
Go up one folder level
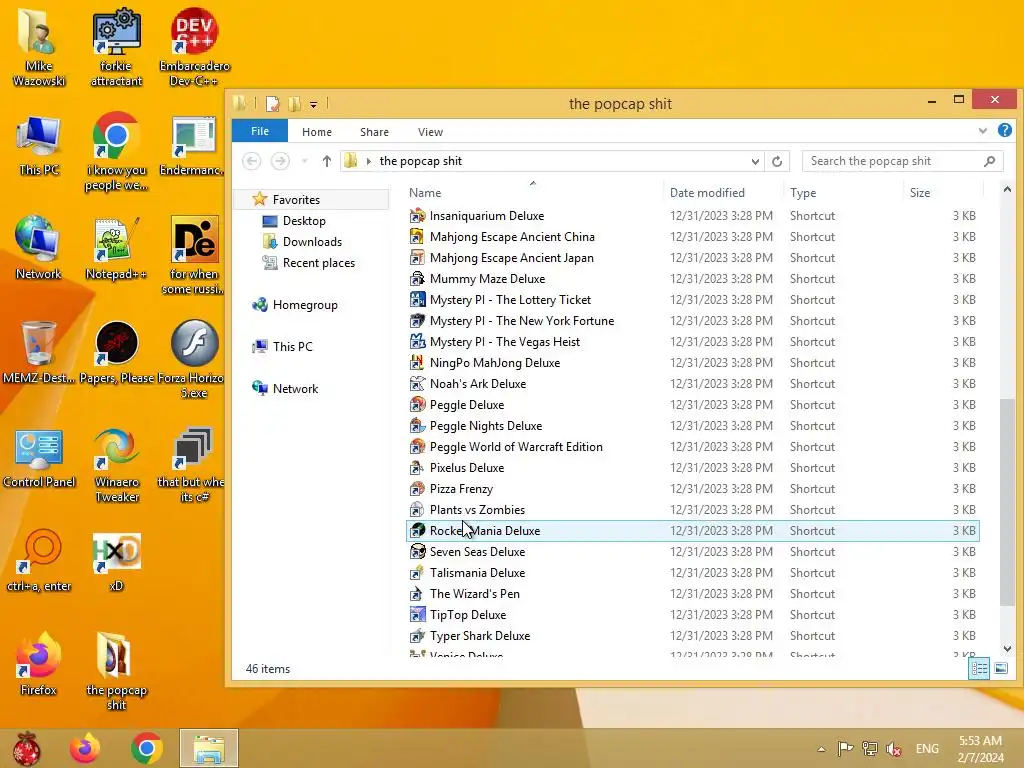pyautogui.click(x=327, y=161)
